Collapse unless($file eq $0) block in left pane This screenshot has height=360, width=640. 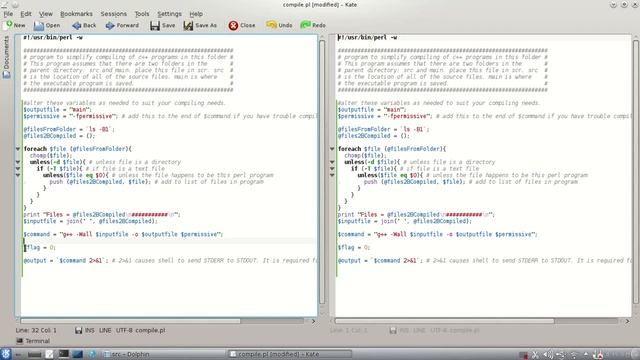(18, 175)
